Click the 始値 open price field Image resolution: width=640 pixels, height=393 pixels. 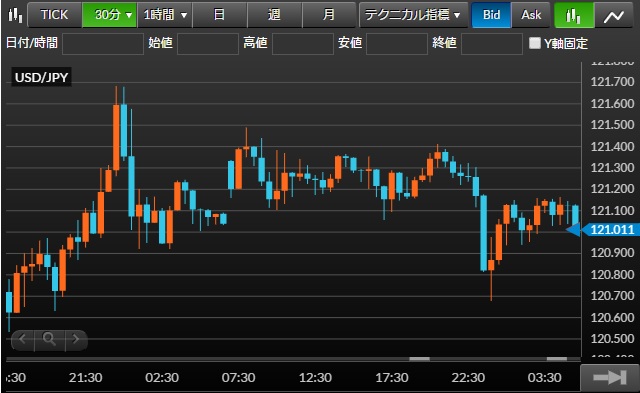[208, 44]
